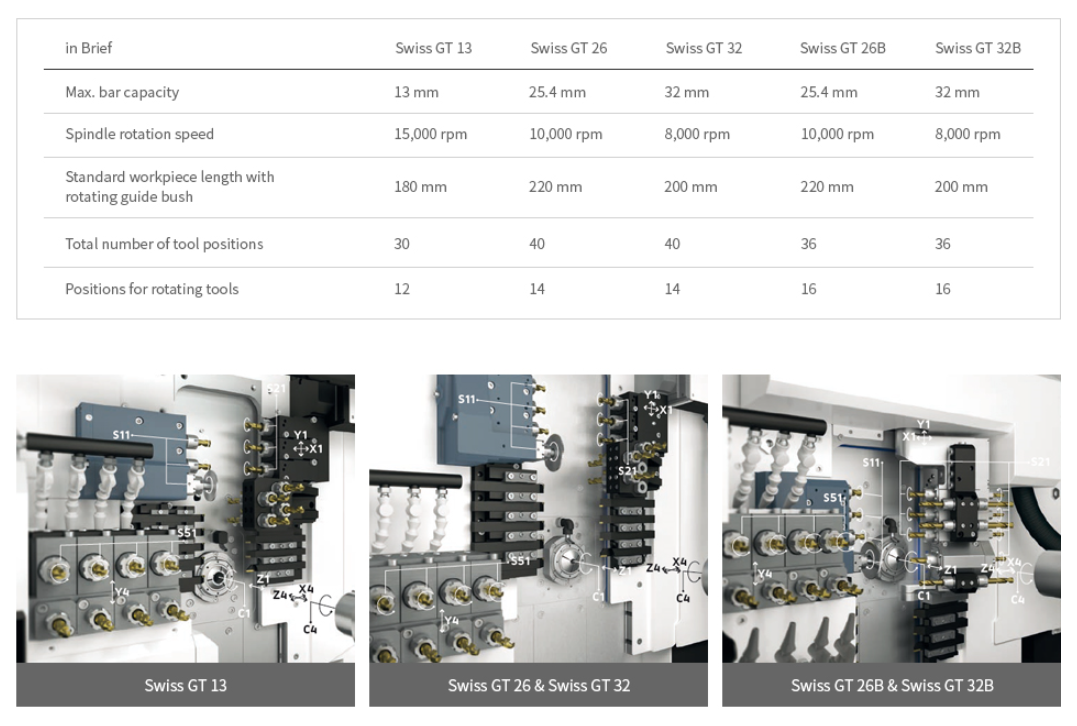This screenshot has width=1077, height=726.
Task: Click the 'Positions for rotating tools' row label
Action: click(152, 289)
